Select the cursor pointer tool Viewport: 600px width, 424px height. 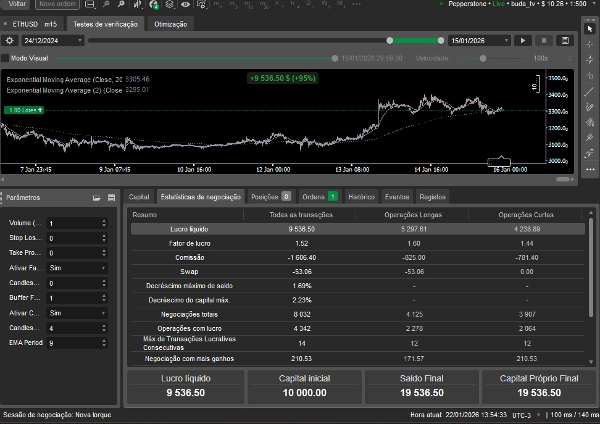tap(589, 28)
